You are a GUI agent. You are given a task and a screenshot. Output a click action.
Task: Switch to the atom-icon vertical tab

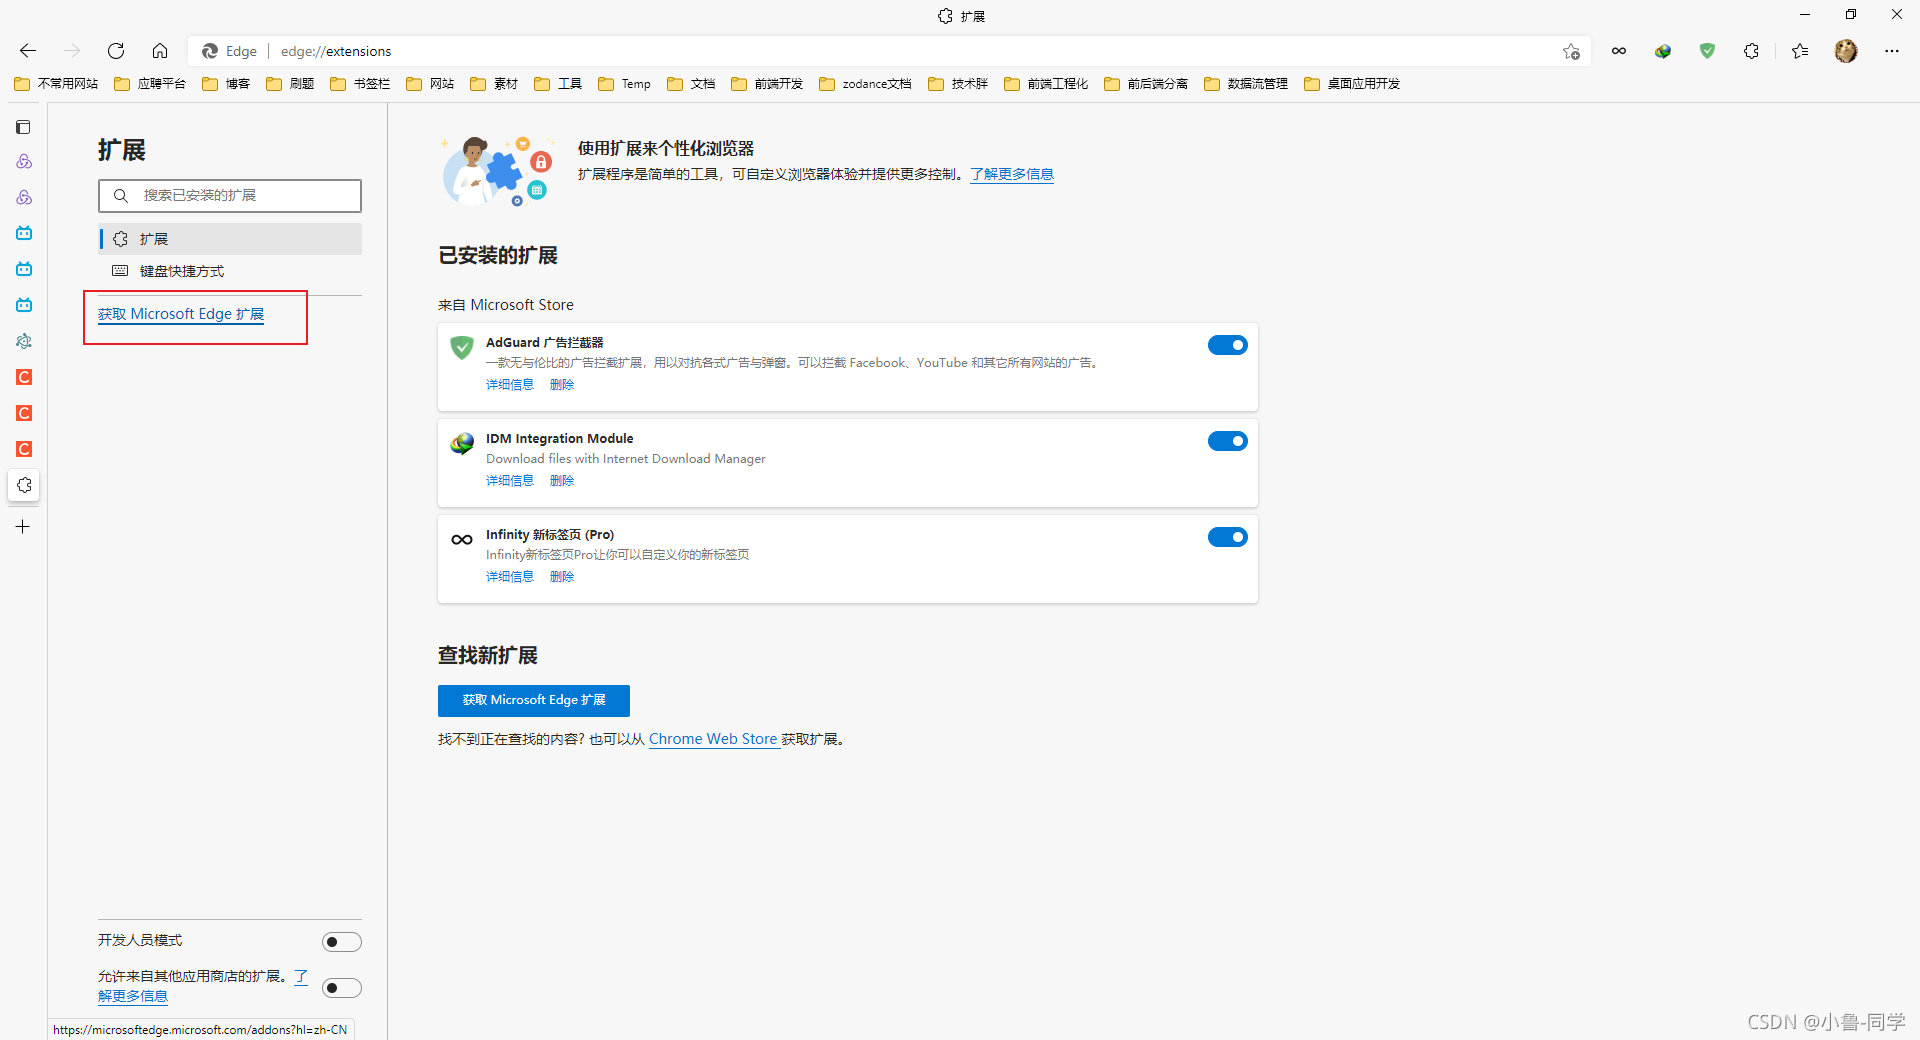click(24, 341)
